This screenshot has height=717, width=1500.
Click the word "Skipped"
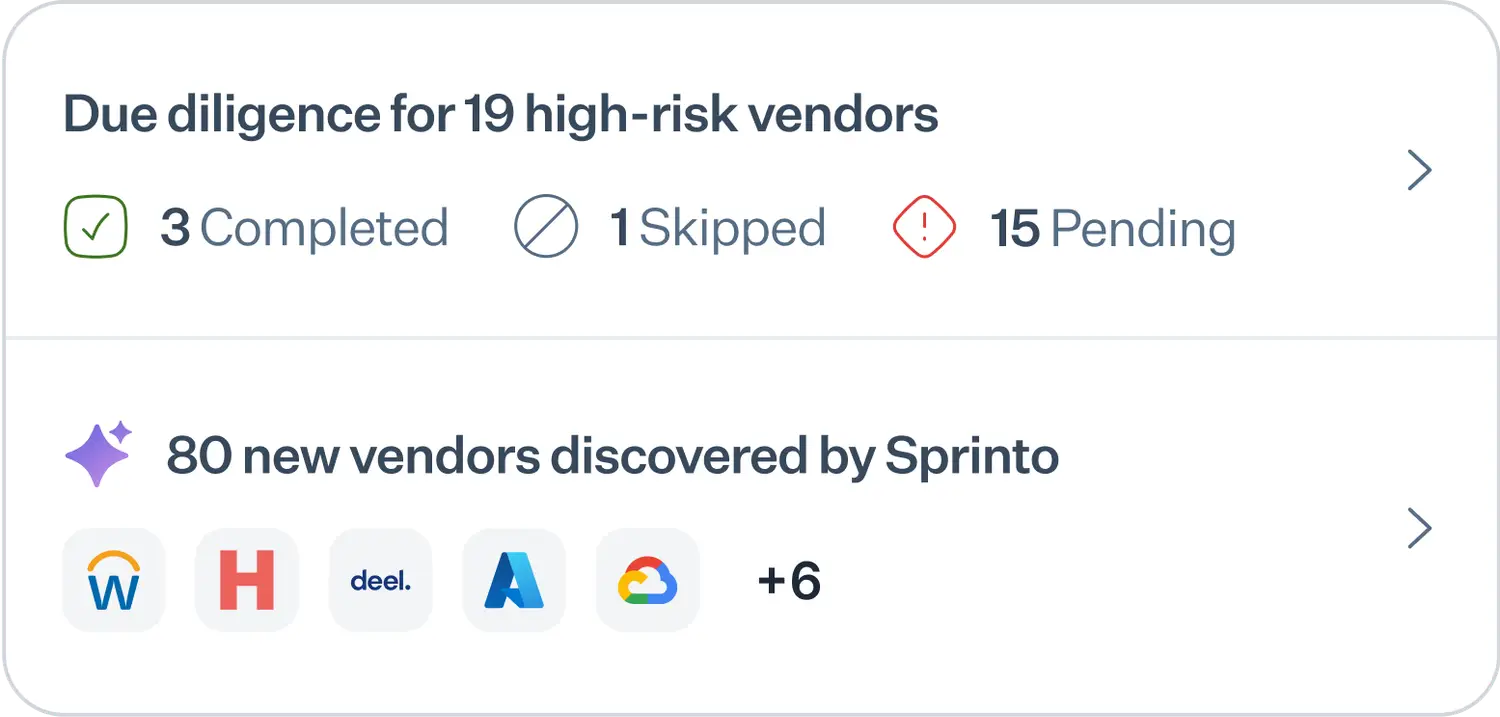732,229
